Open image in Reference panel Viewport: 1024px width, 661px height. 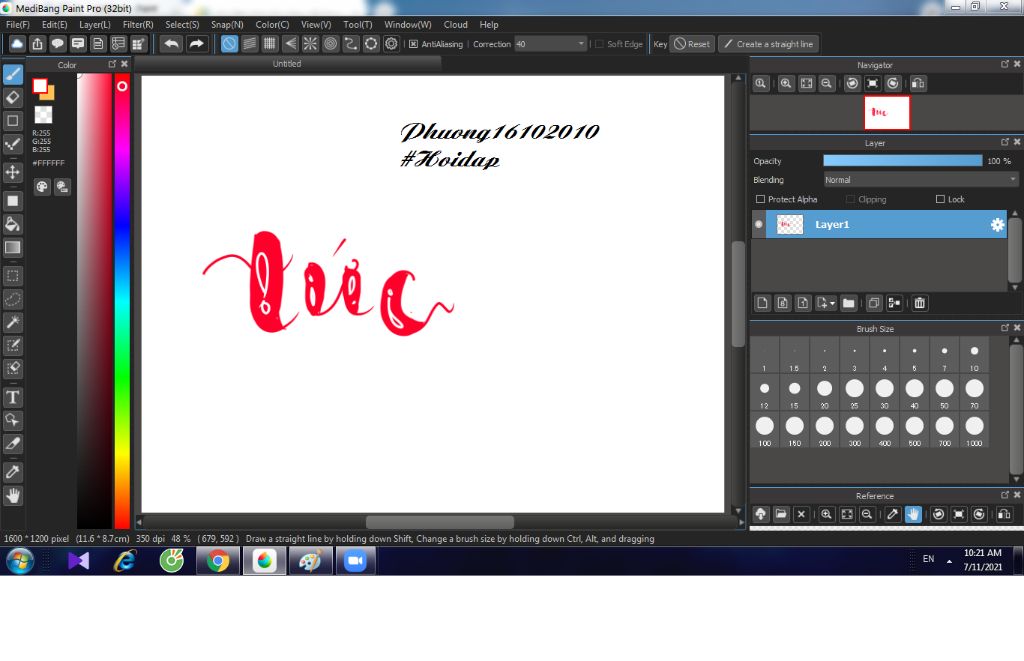pos(781,514)
